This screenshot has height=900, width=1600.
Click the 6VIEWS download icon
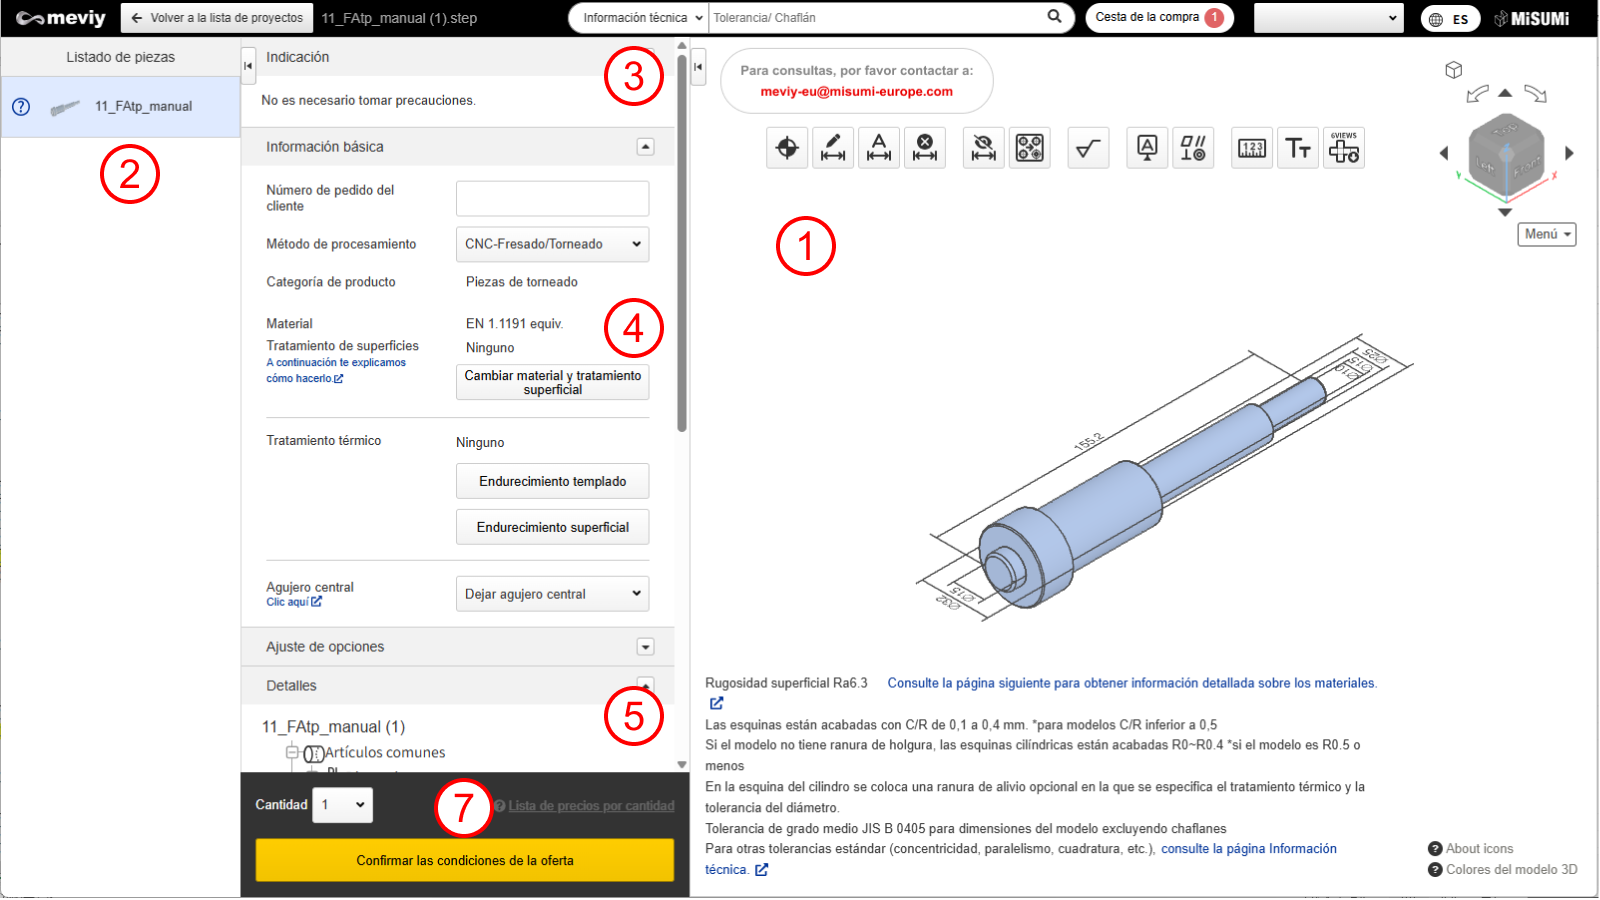coord(1343,149)
